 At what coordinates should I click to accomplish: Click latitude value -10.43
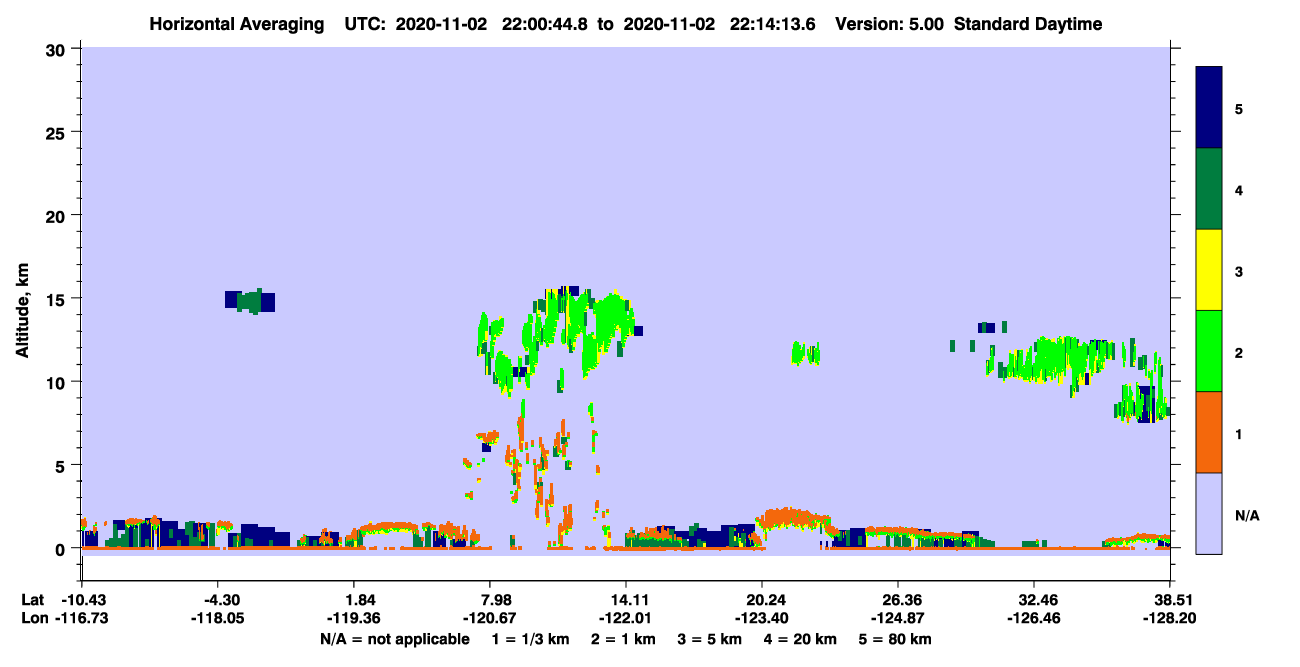[x=82, y=599]
